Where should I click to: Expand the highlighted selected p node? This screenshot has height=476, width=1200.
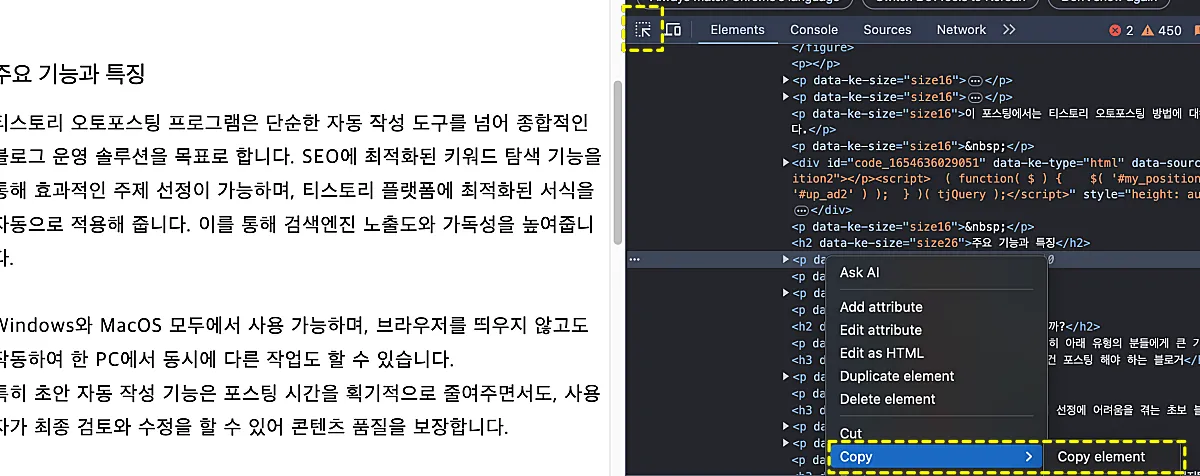[x=785, y=259]
